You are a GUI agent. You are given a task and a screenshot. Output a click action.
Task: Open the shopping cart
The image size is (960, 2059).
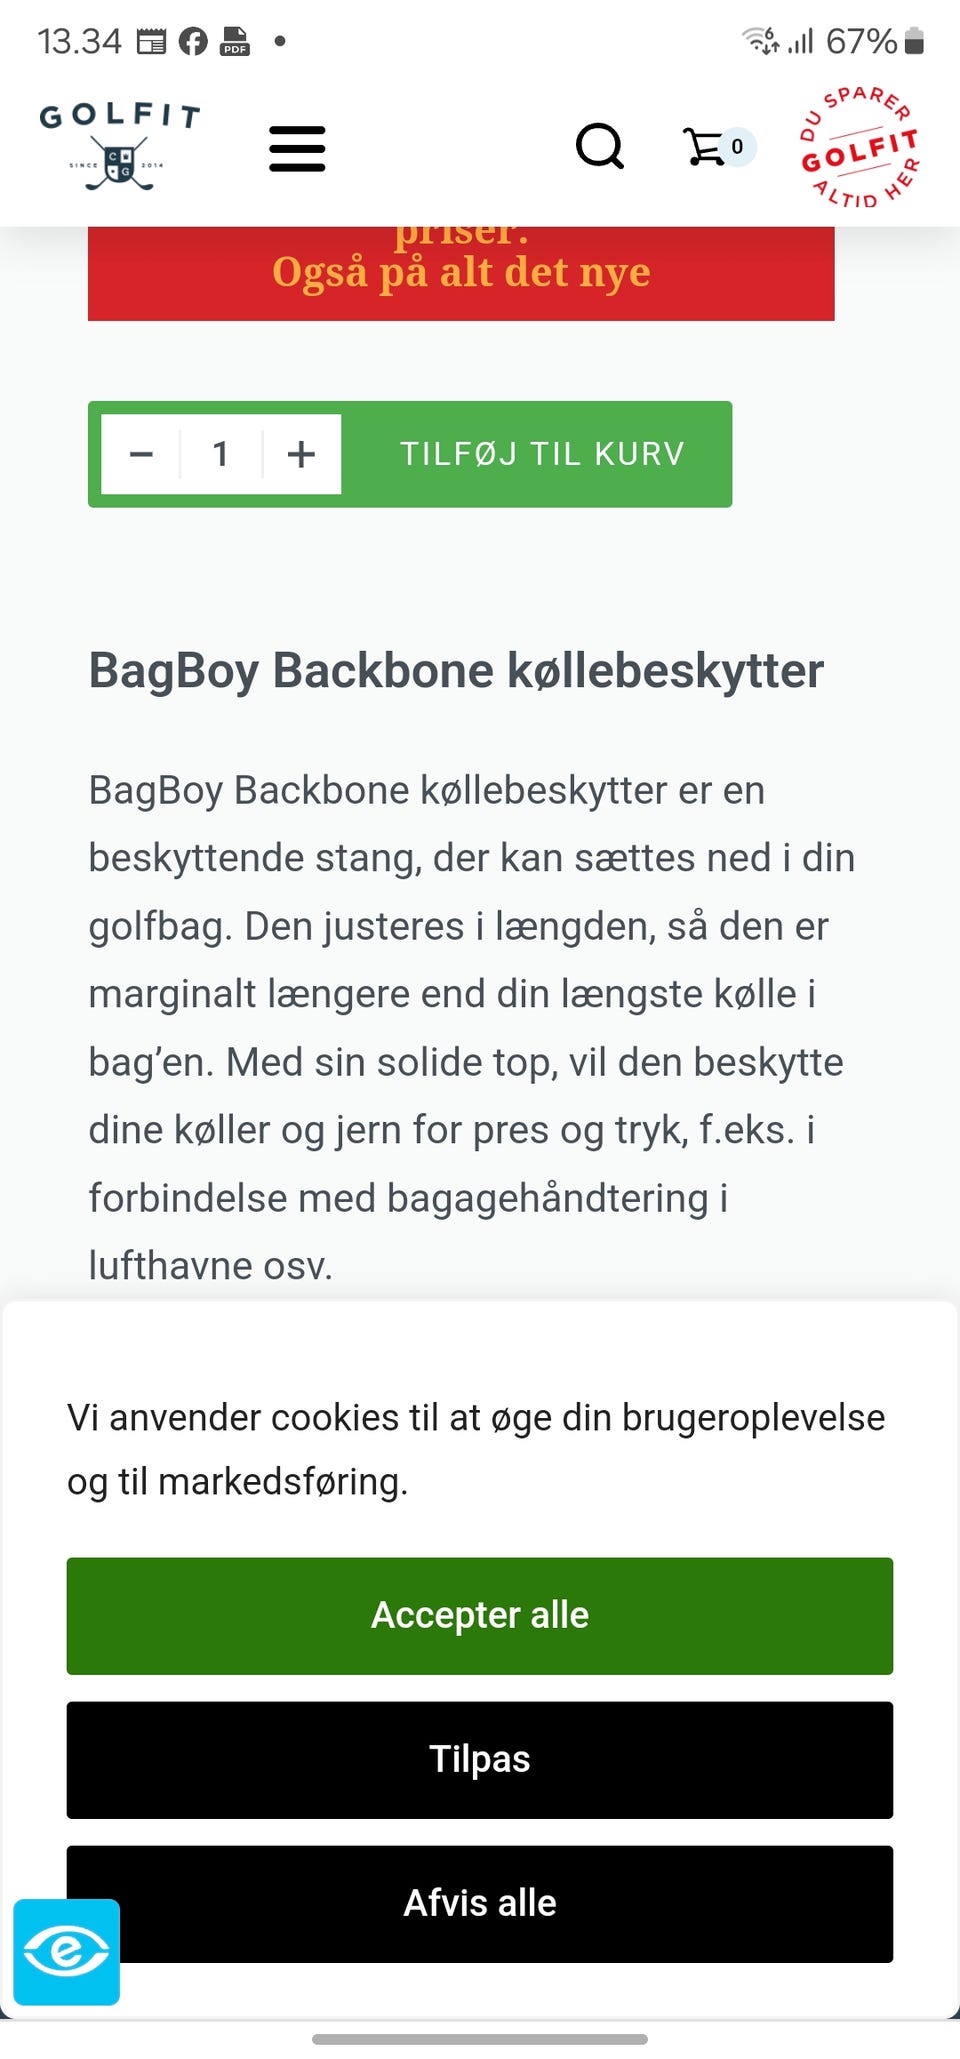click(x=707, y=148)
